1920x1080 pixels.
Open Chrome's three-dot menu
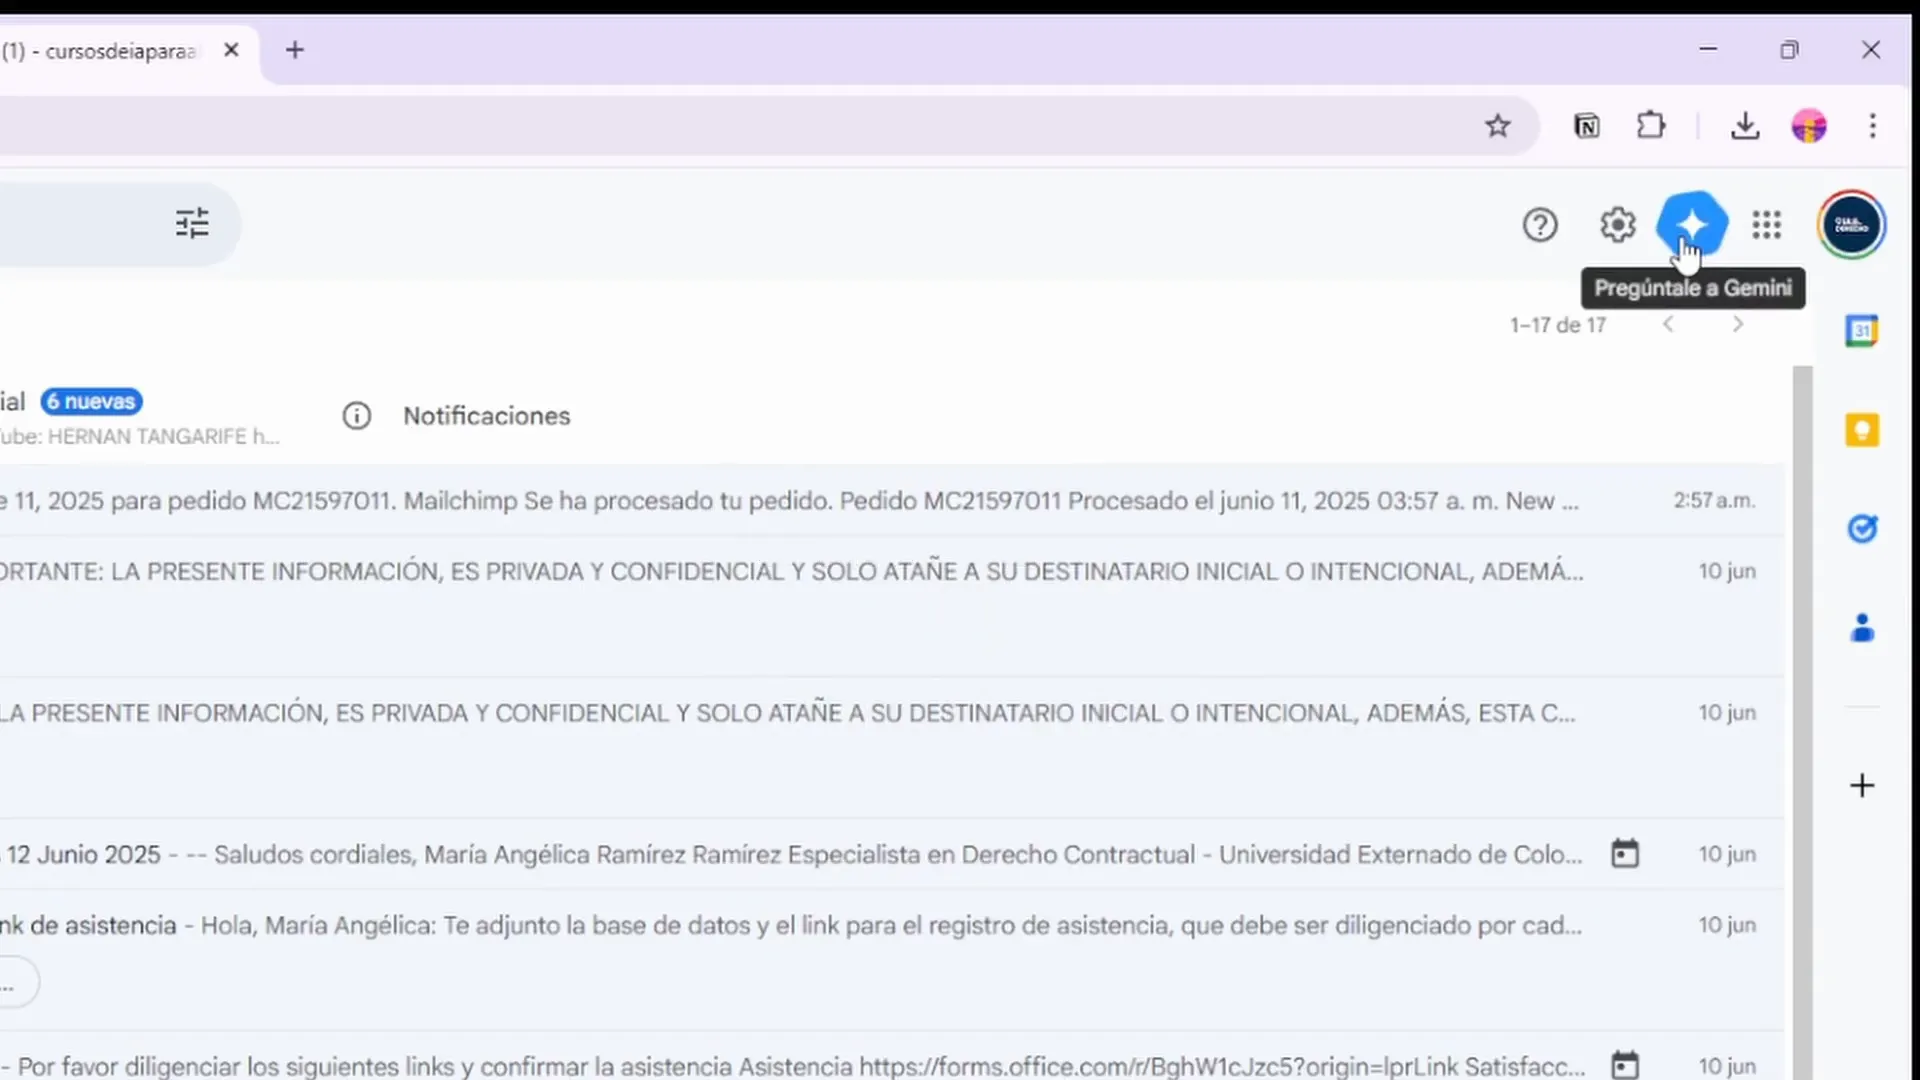point(1872,126)
